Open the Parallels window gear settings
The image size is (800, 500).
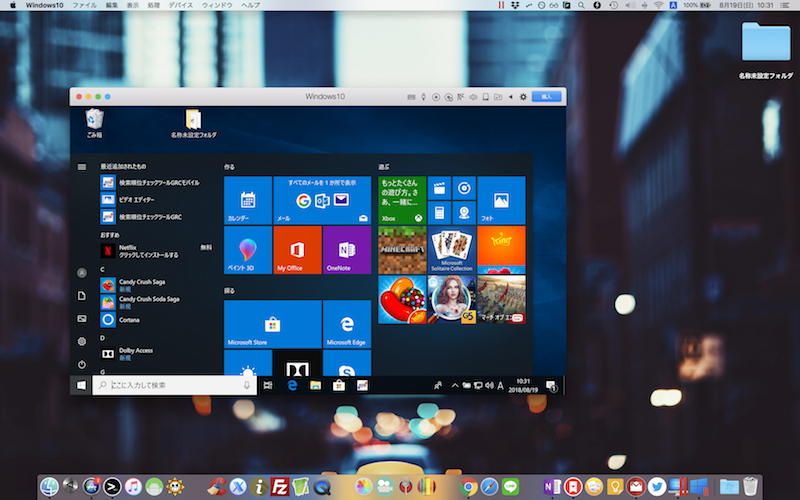tap(522, 97)
